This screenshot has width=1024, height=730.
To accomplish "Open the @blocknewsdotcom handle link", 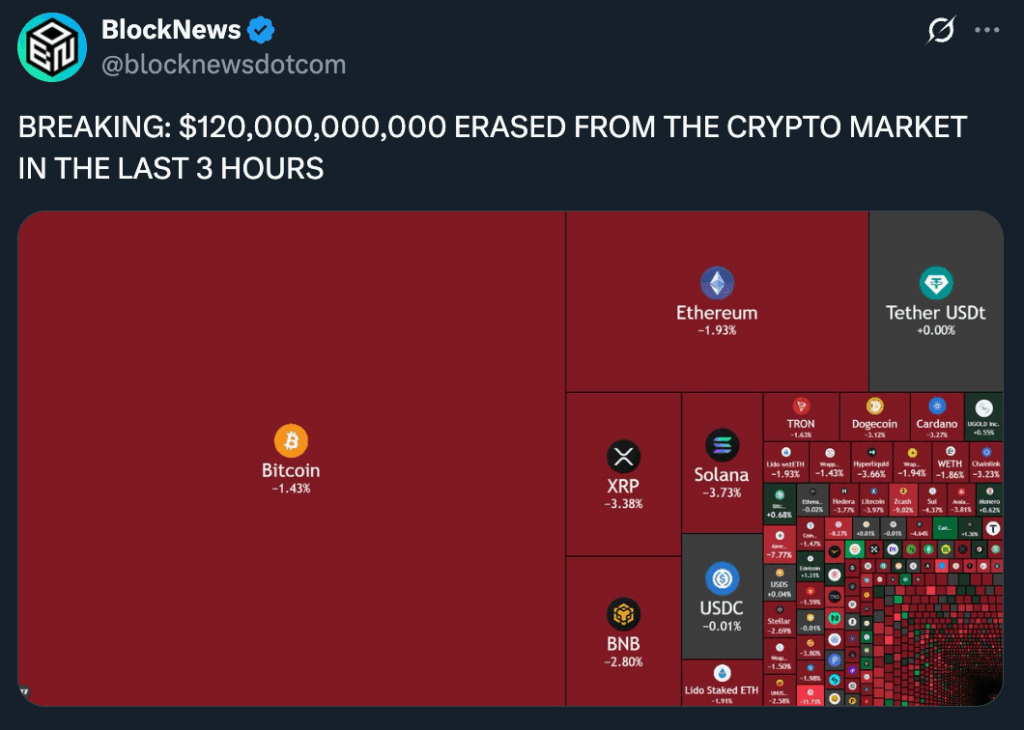I will (224, 64).
